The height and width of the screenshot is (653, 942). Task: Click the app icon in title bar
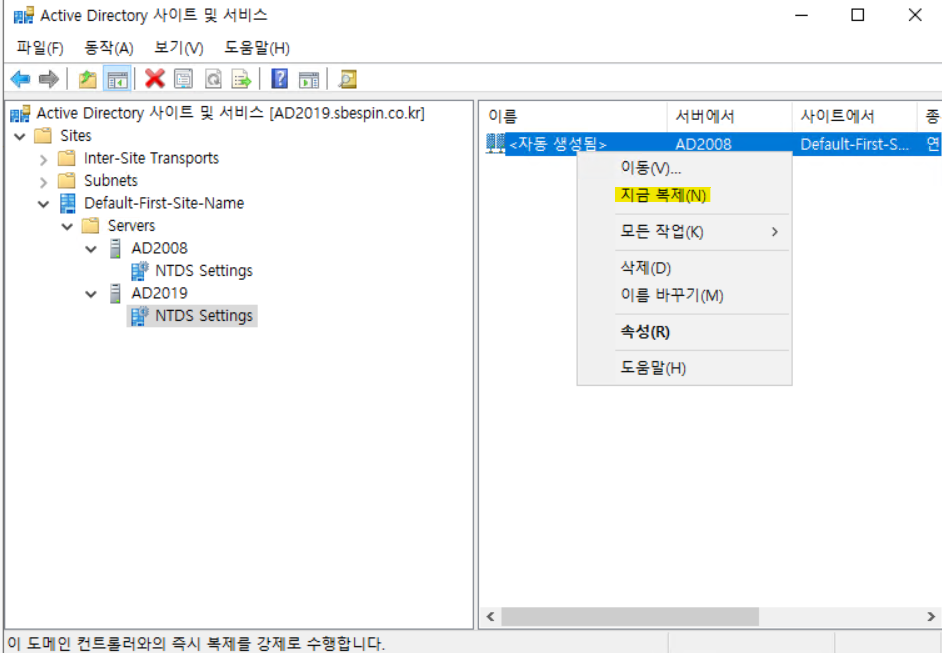point(23,15)
